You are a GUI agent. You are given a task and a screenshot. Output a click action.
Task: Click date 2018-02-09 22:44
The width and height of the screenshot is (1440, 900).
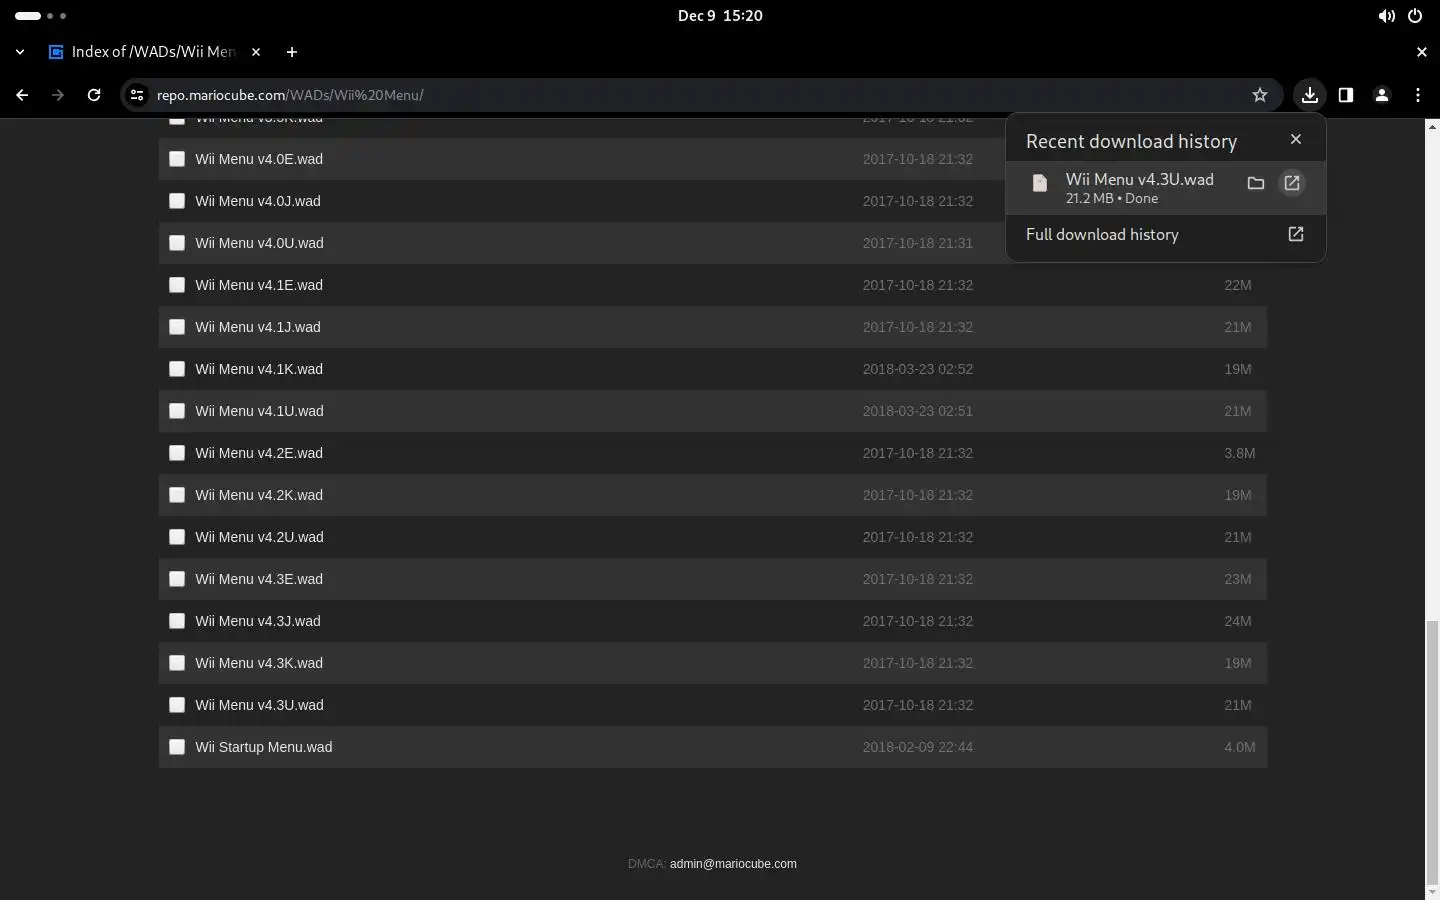(x=918, y=747)
